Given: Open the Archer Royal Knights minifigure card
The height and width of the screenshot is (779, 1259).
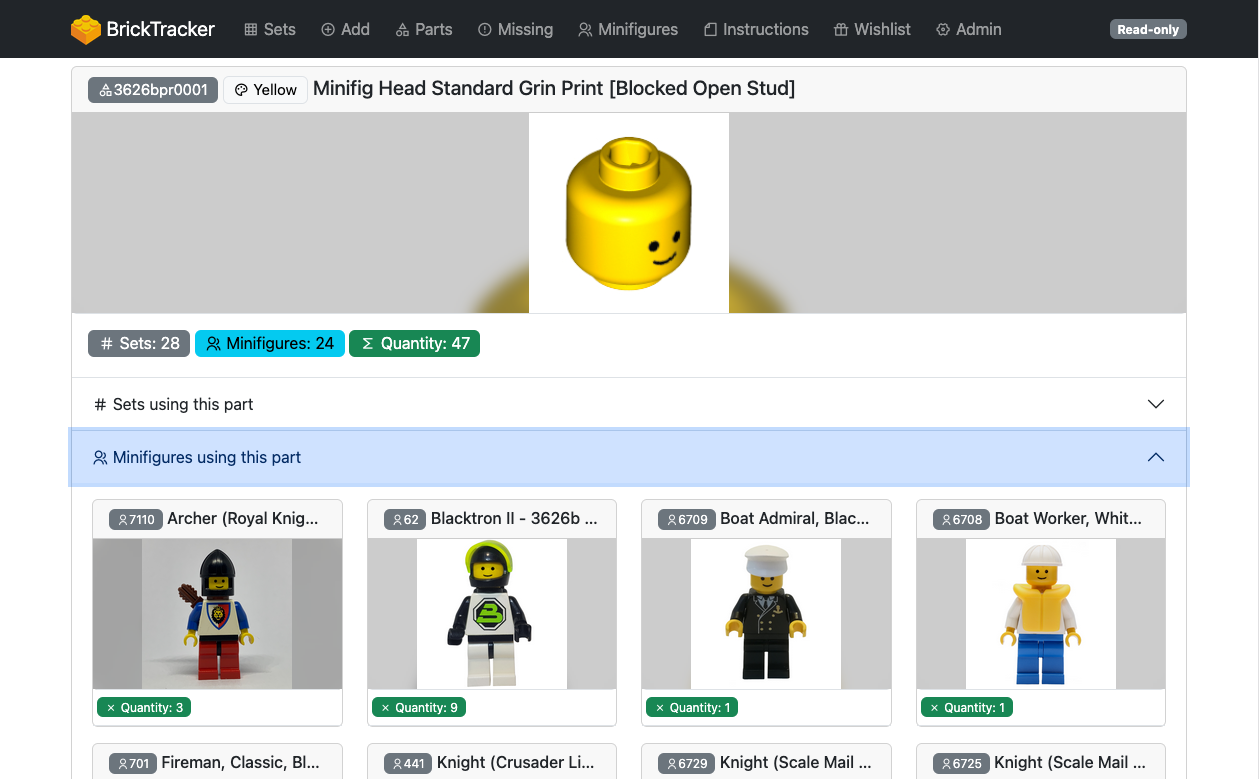Looking at the screenshot, I should pos(242,519).
